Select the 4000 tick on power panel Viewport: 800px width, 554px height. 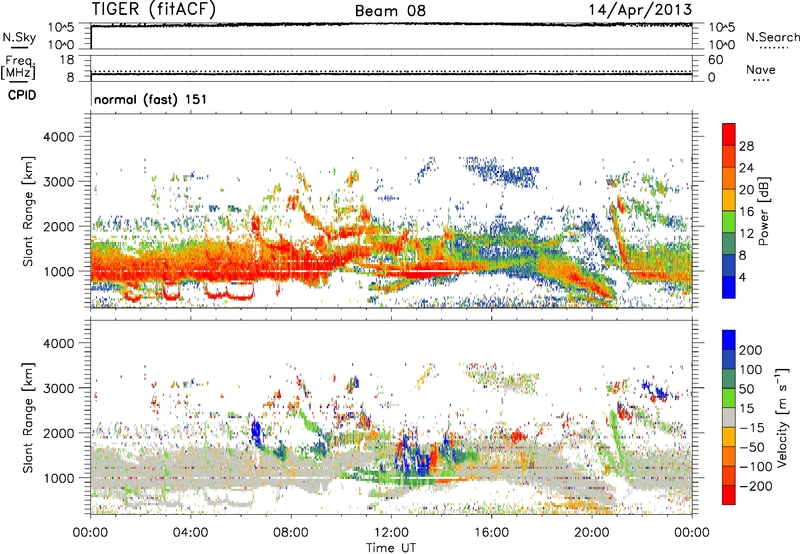click(x=58, y=137)
